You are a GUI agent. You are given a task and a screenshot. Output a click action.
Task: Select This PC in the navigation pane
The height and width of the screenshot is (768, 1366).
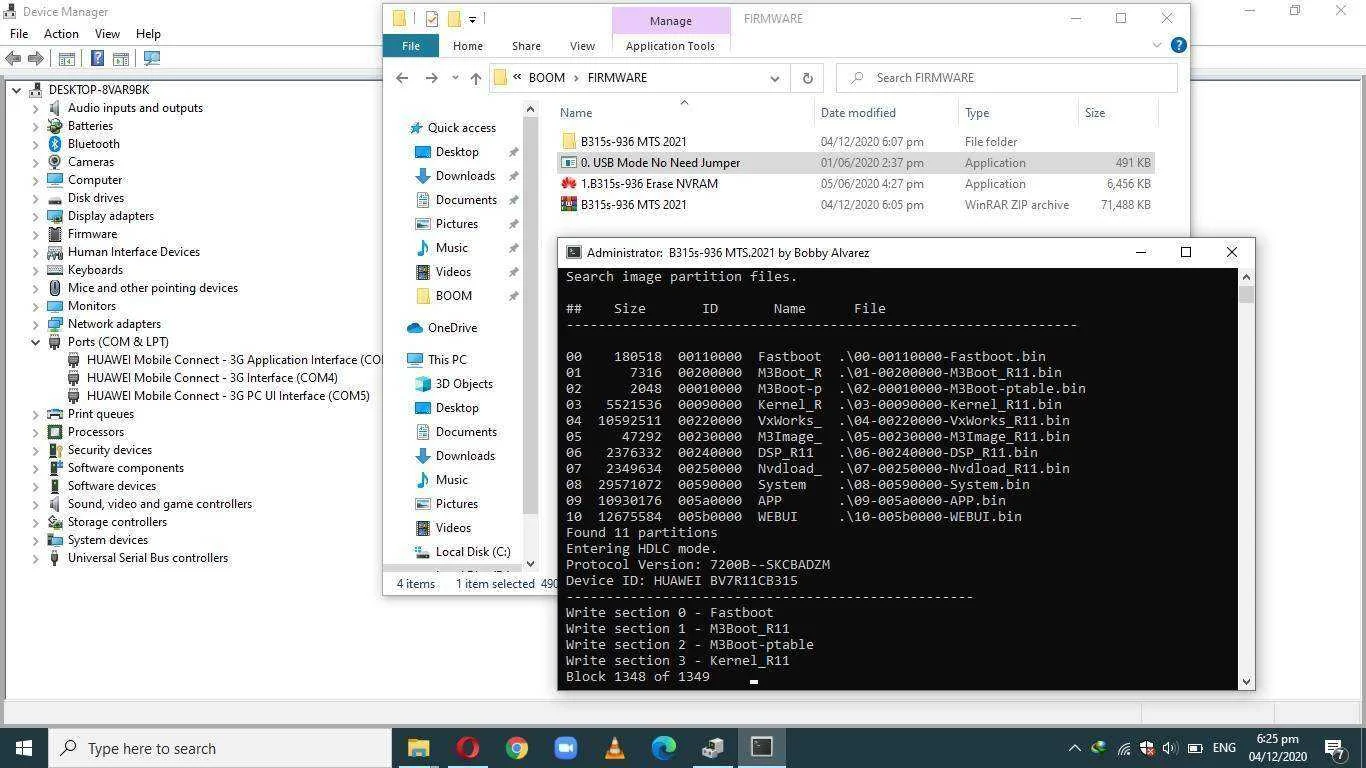(x=446, y=360)
